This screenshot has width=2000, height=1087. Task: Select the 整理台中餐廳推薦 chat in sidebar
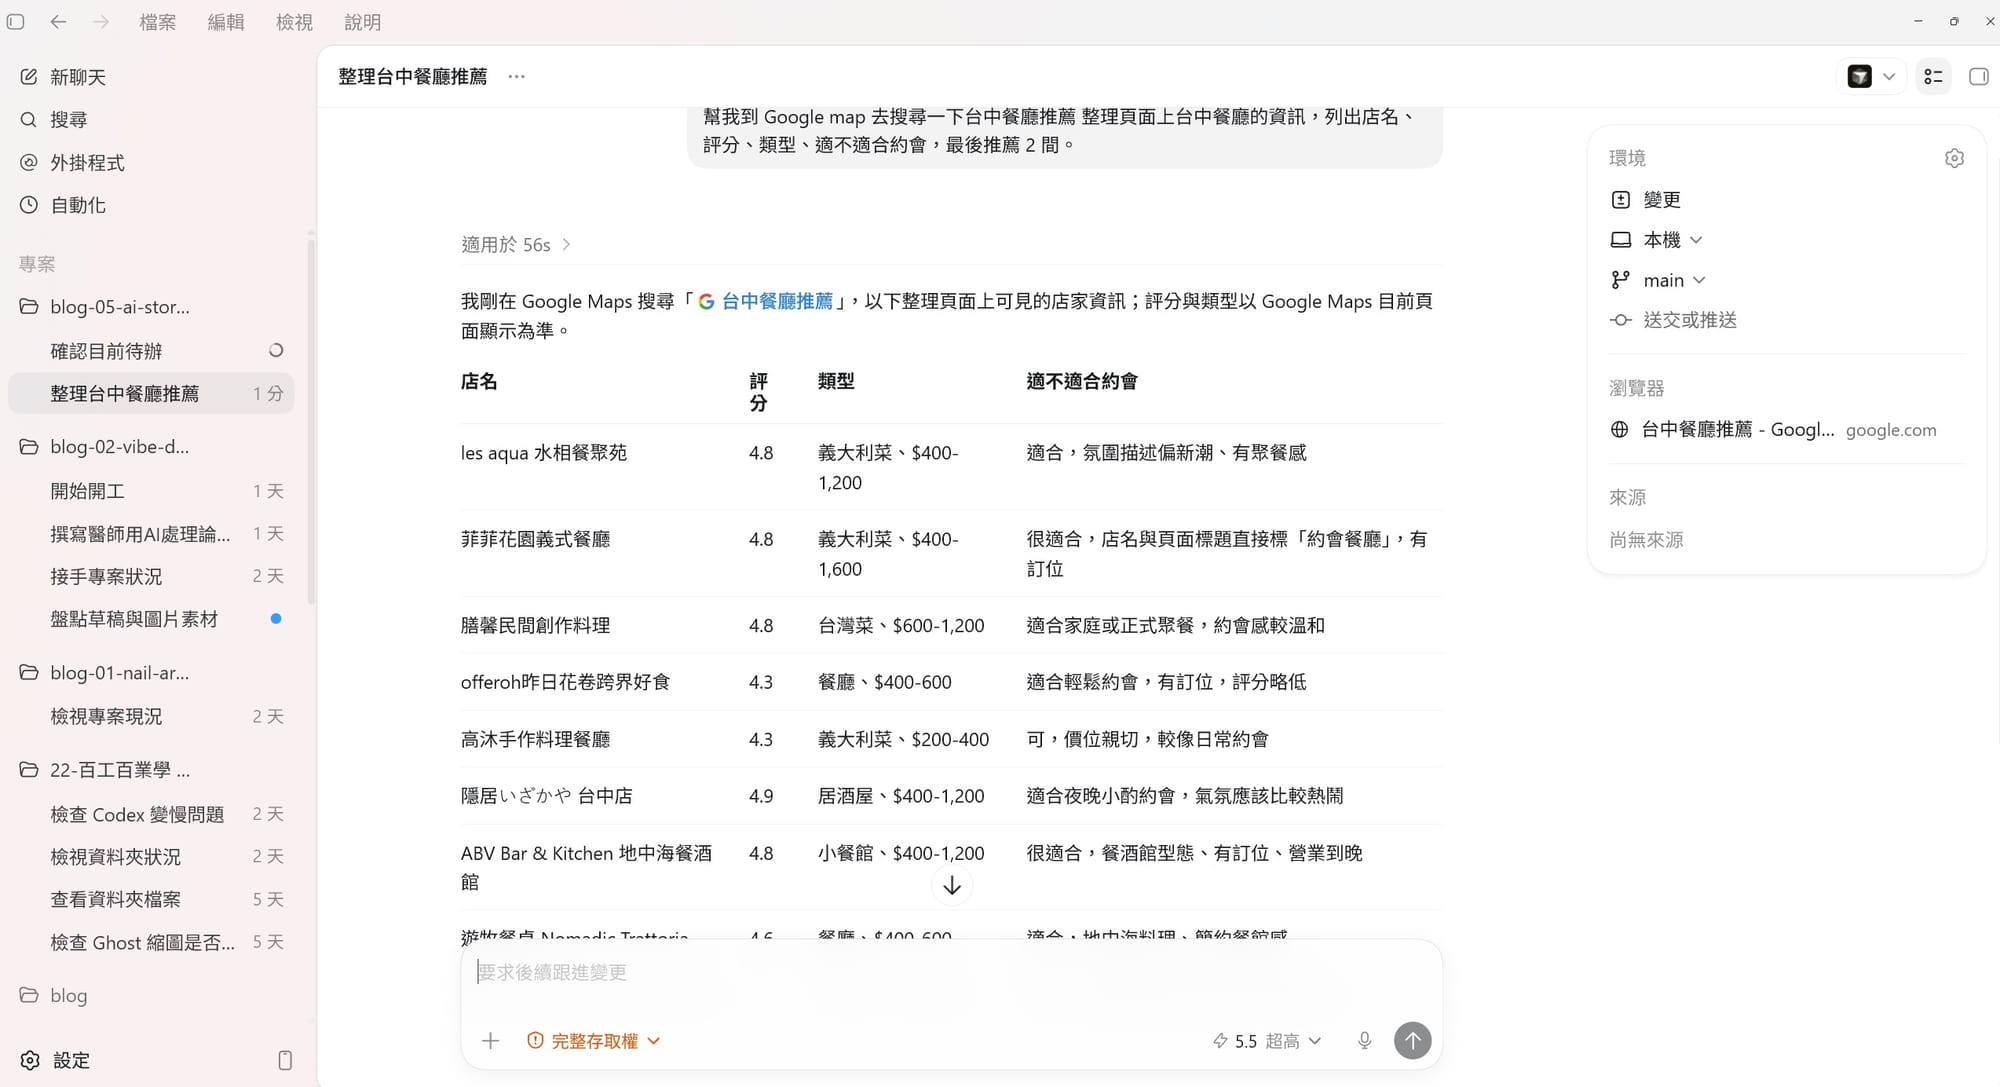point(150,394)
